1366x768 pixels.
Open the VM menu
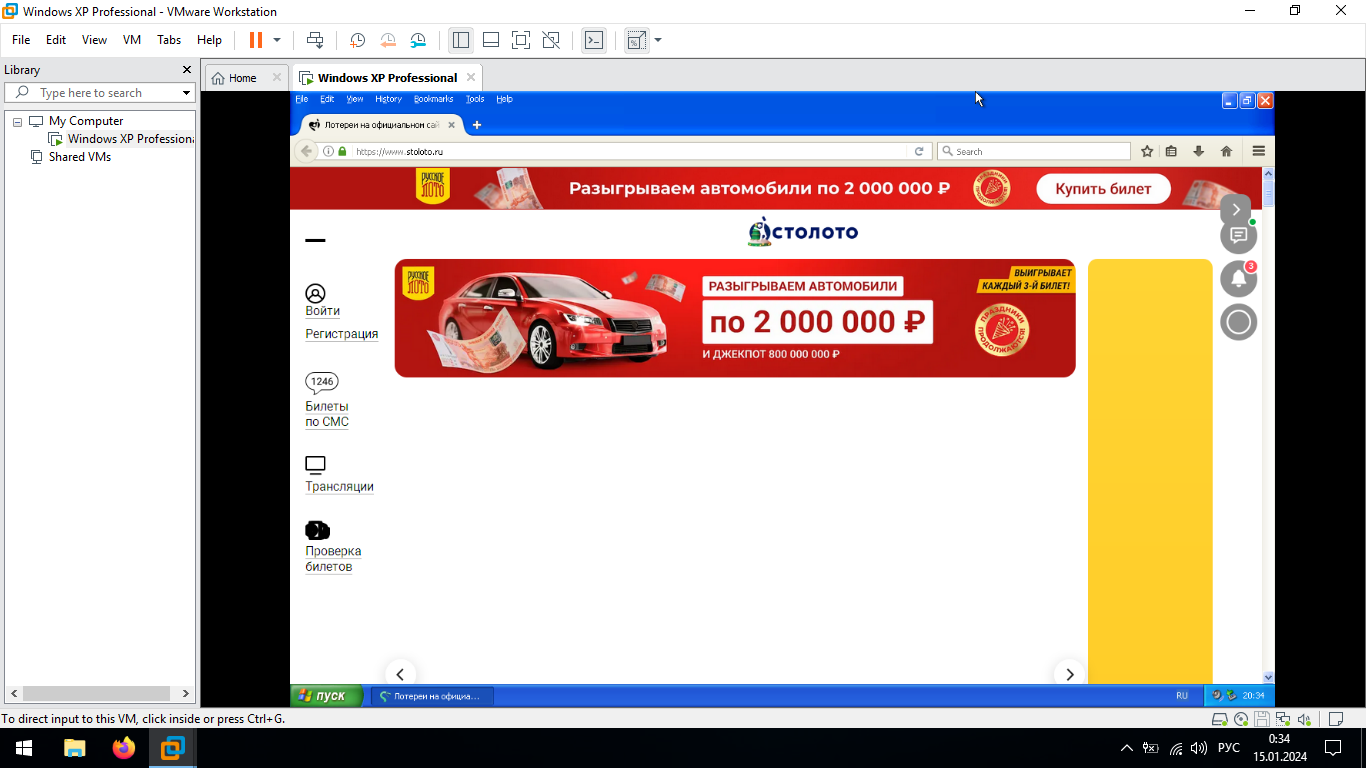click(132, 40)
